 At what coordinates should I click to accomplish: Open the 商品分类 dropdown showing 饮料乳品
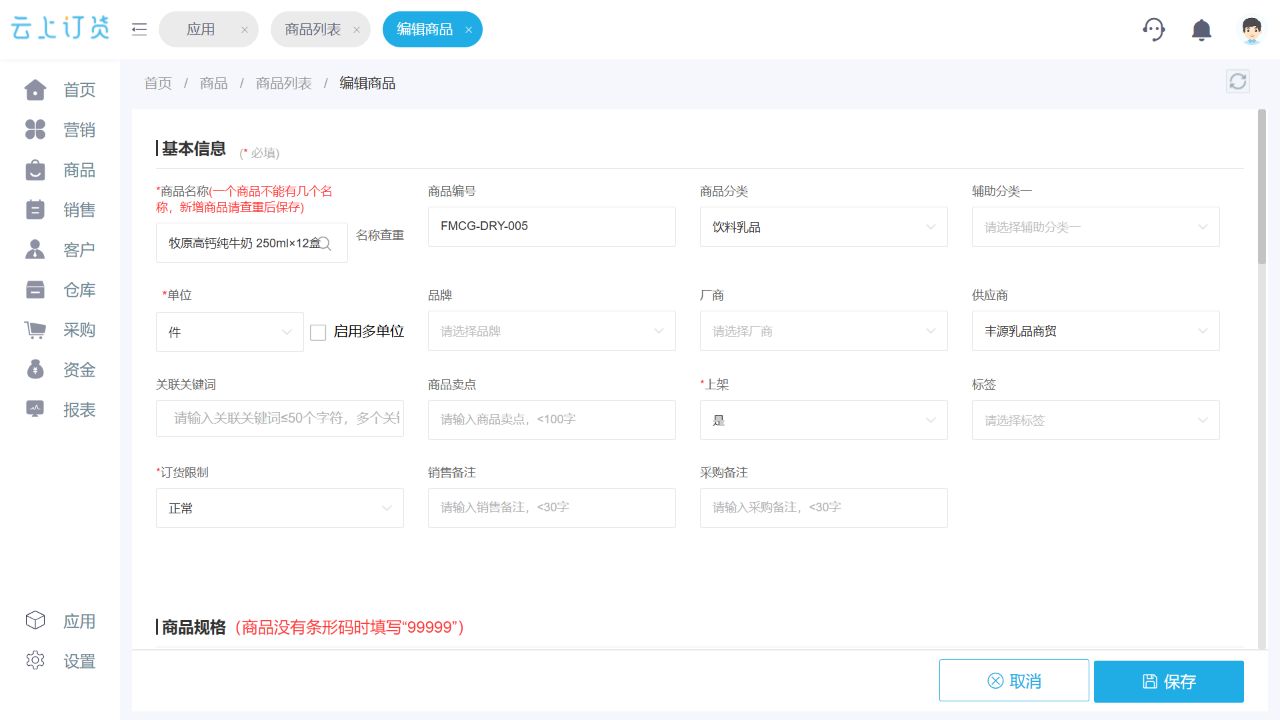coord(824,227)
